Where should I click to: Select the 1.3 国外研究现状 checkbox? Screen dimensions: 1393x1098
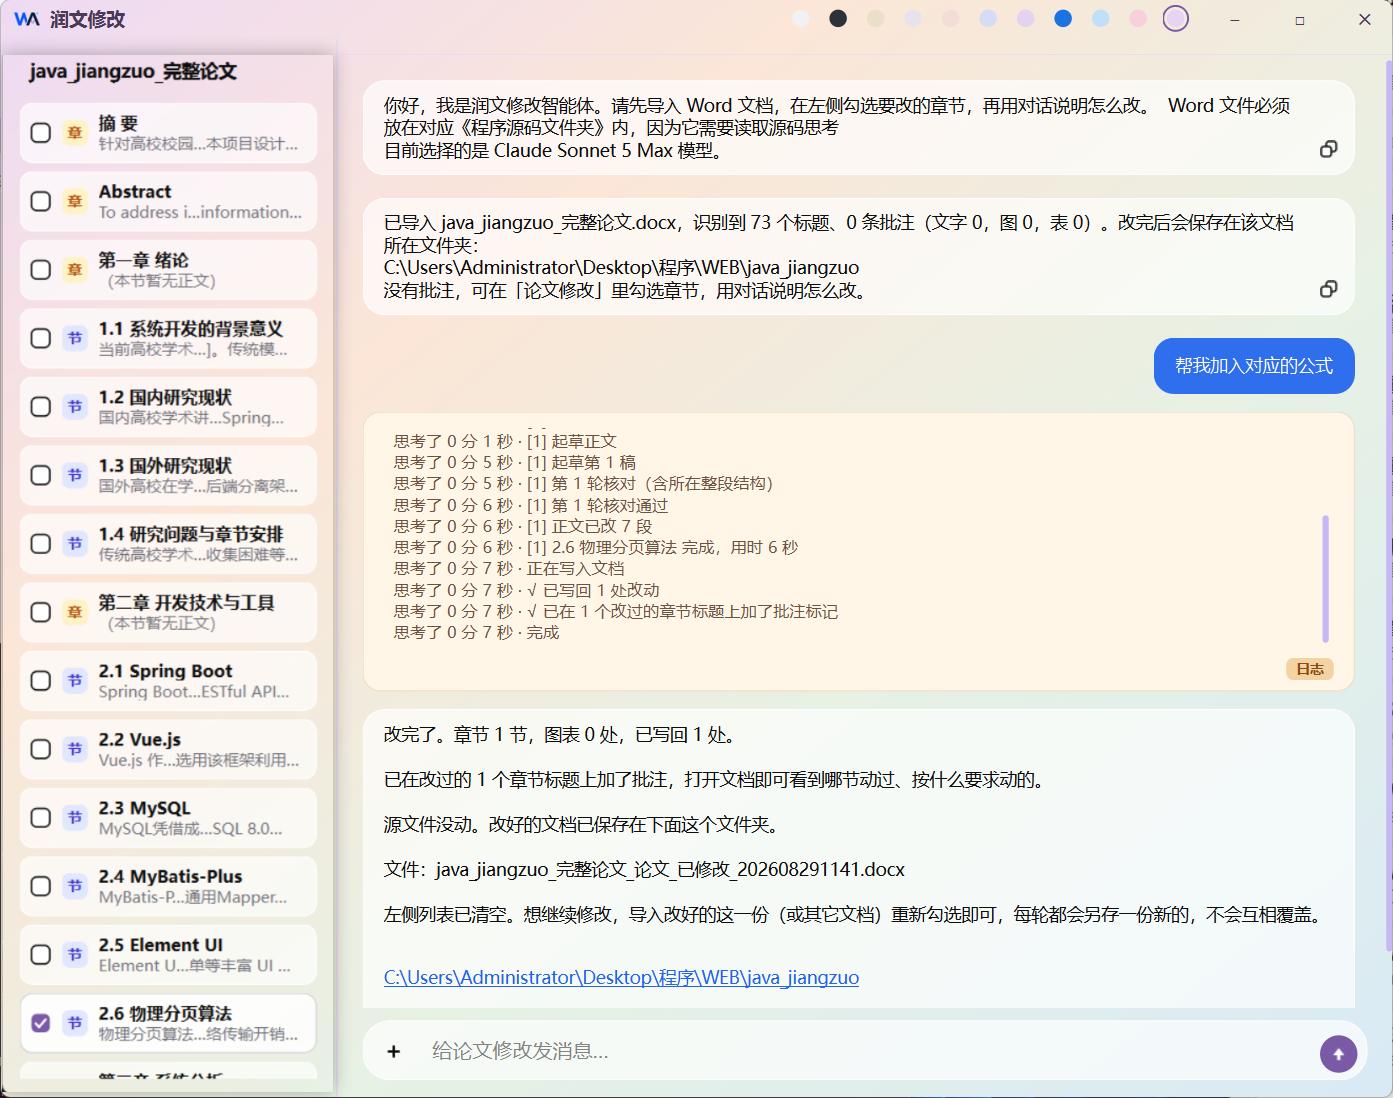click(41, 475)
